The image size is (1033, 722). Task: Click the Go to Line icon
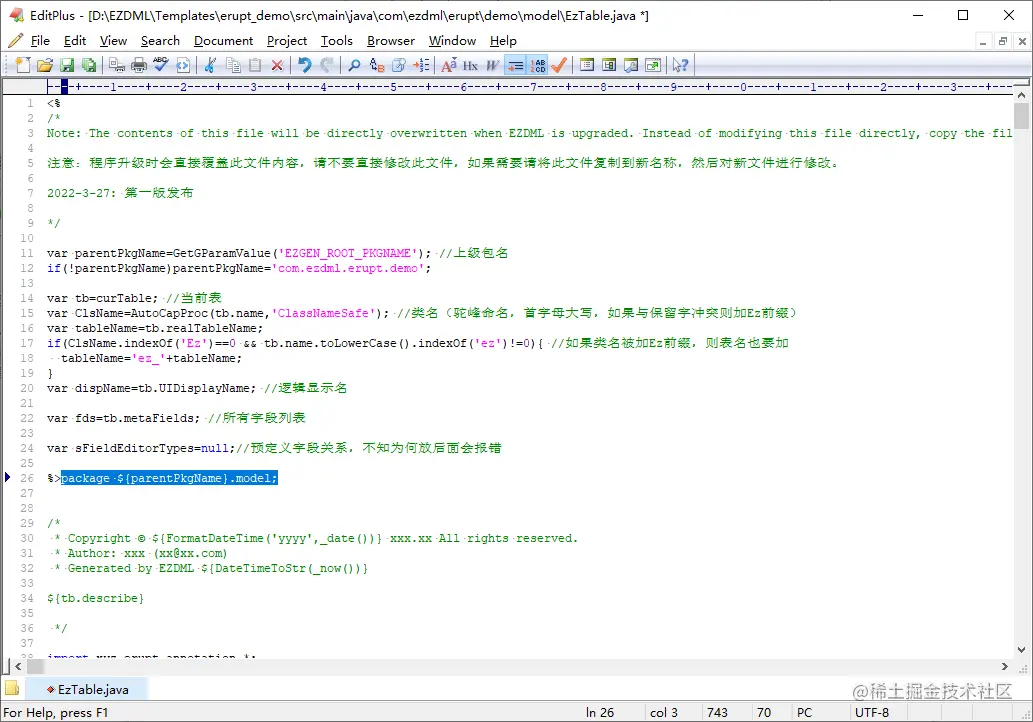tap(421, 65)
